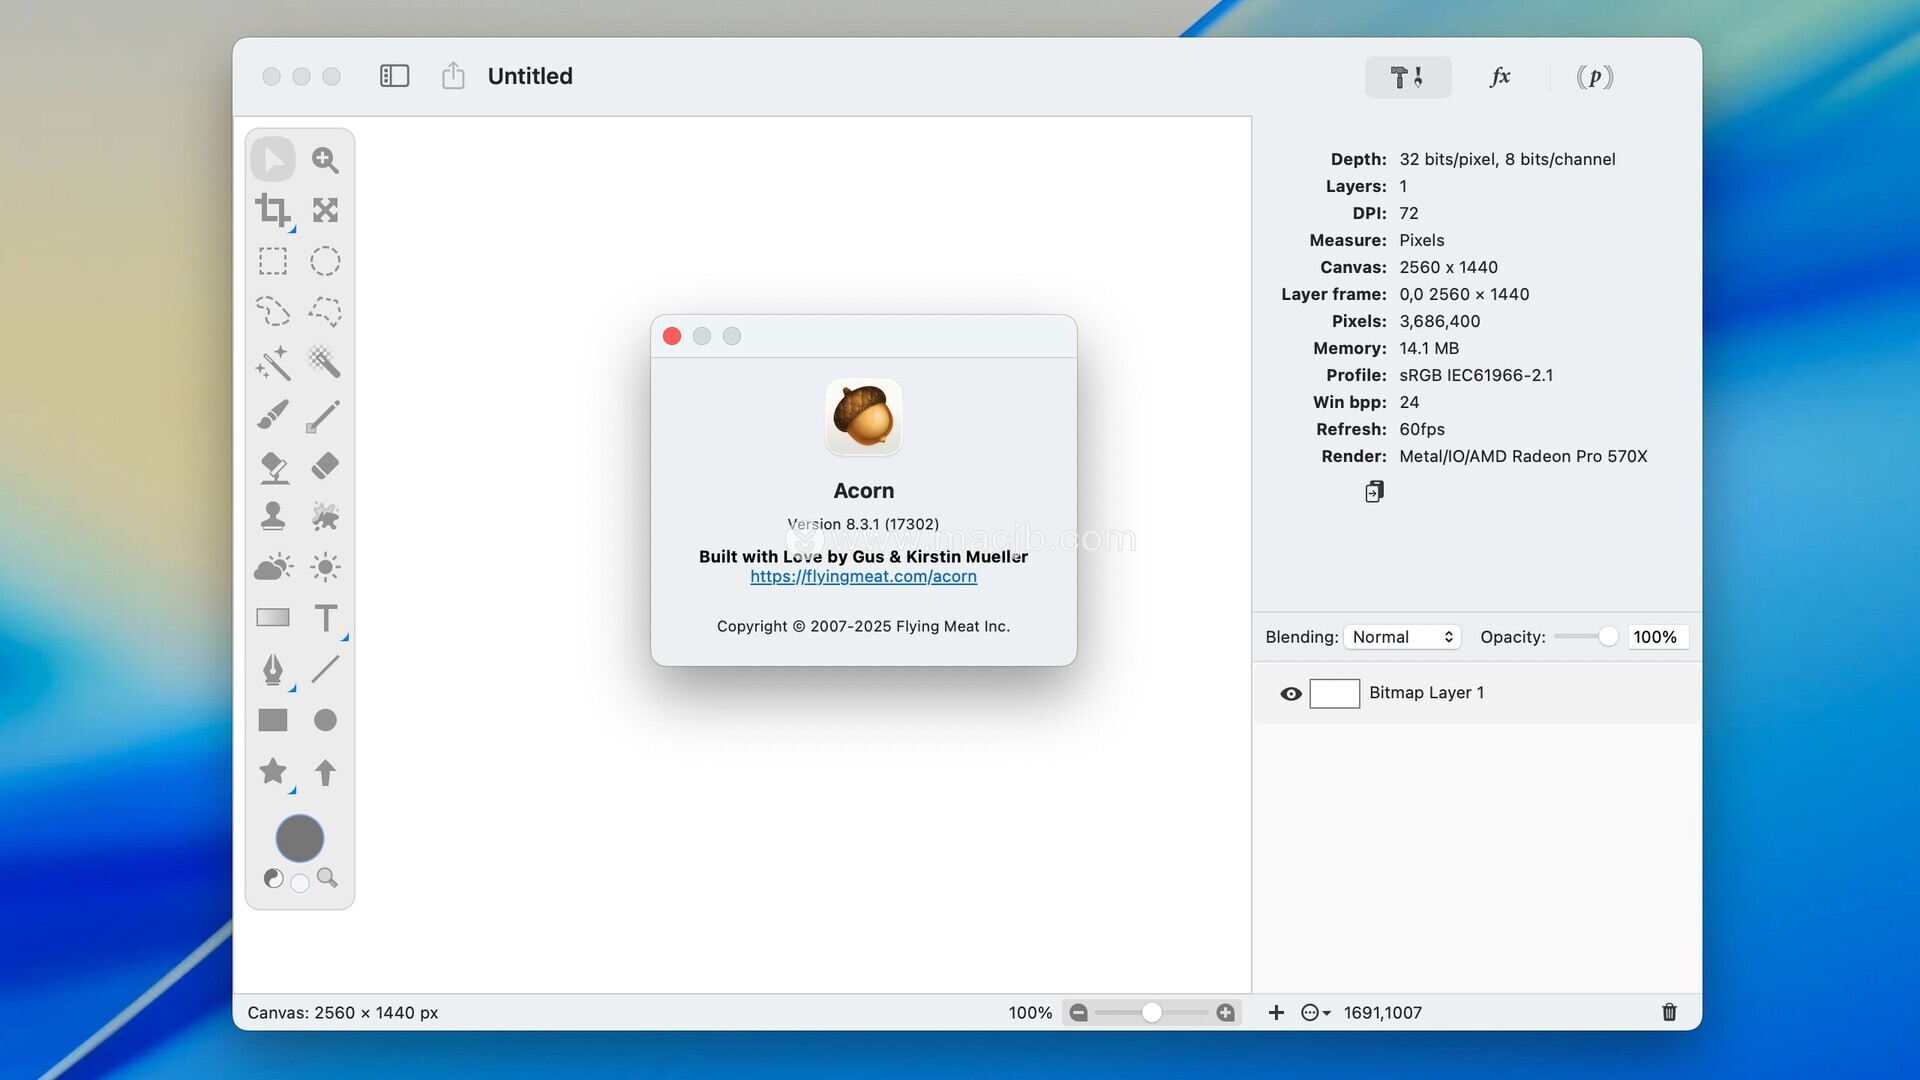Activate the Text tool
The image size is (1920, 1080).
click(x=325, y=618)
